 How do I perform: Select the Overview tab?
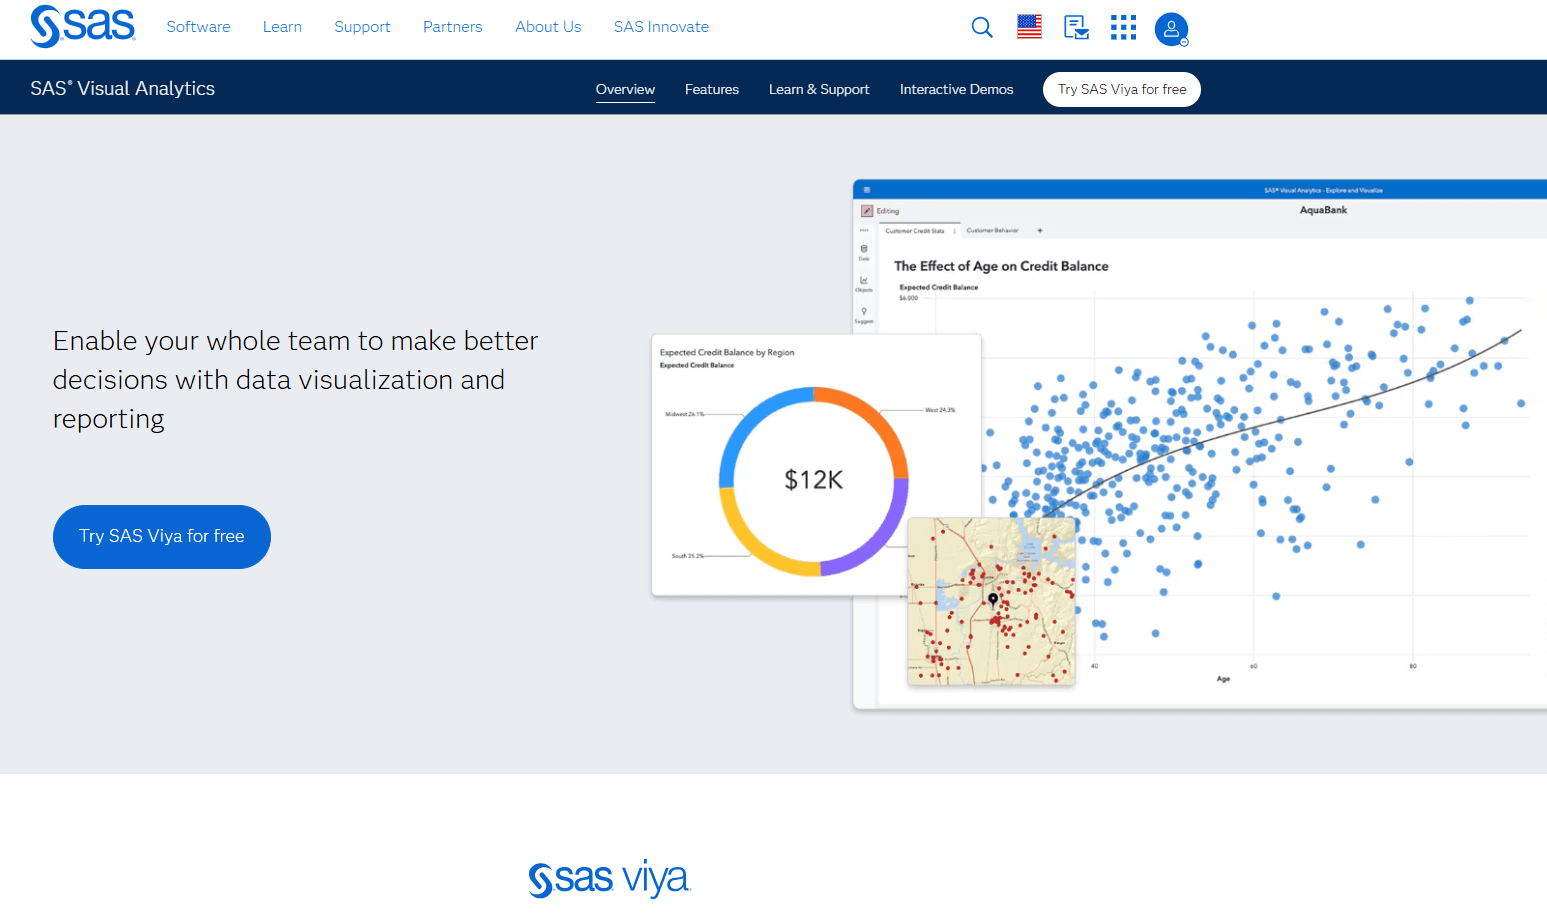coord(625,89)
